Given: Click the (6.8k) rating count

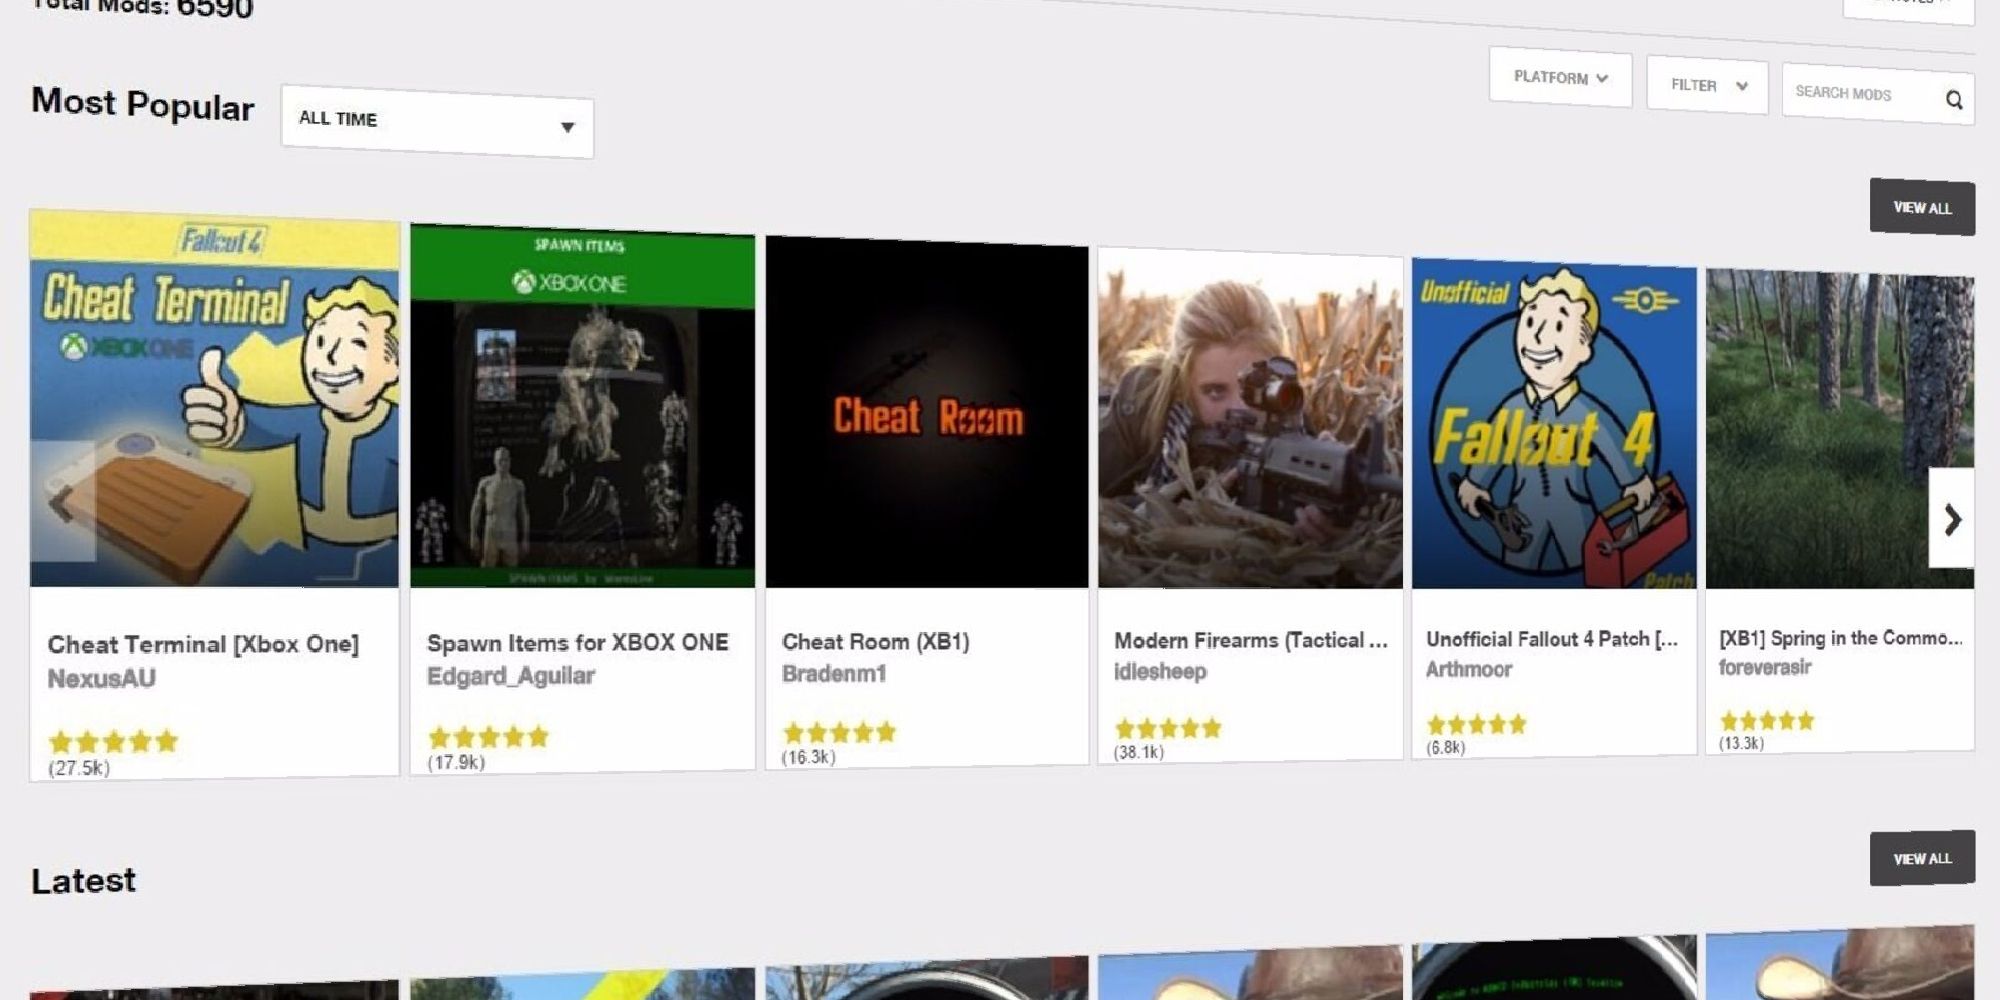Looking at the screenshot, I should point(1446,747).
